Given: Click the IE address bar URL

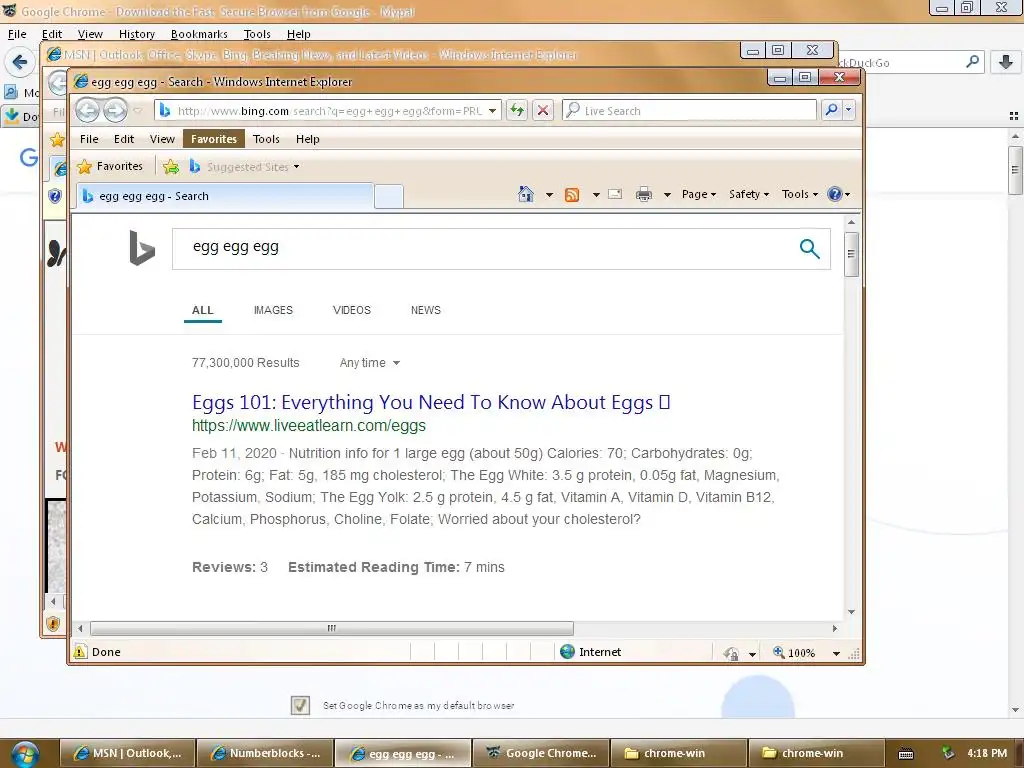Looking at the screenshot, I should coord(330,111).
